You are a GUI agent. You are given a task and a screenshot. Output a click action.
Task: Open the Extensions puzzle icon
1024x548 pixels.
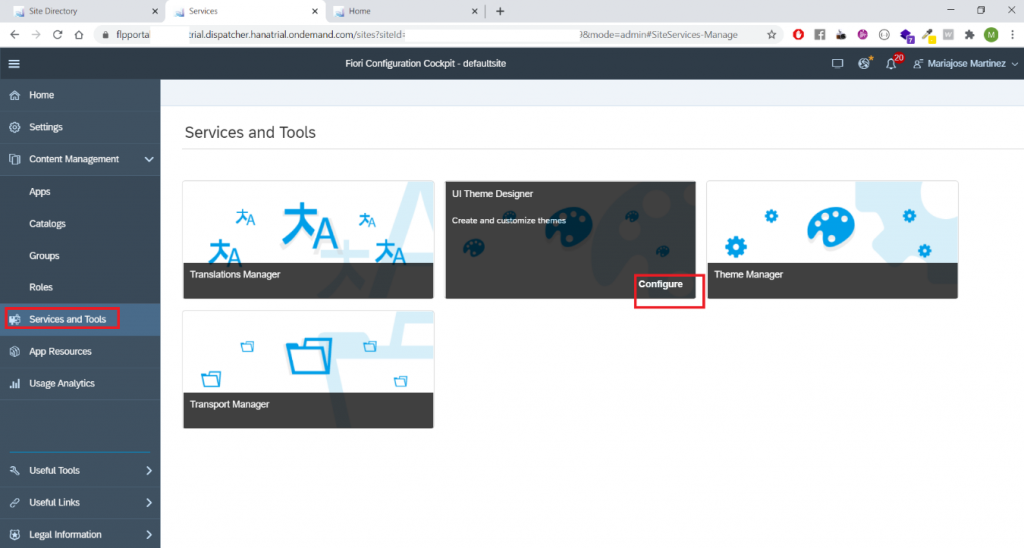click(970, 35)
